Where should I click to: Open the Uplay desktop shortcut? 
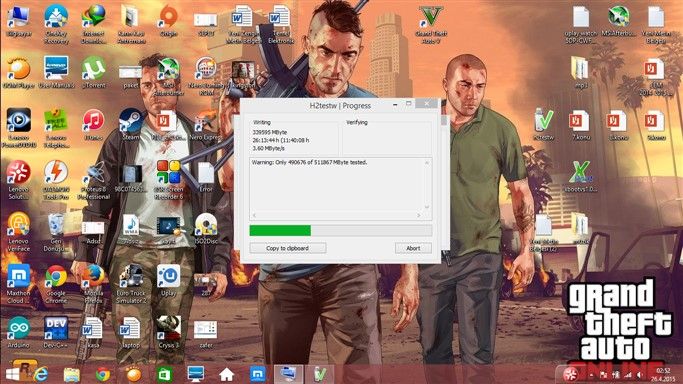[169, 280]
